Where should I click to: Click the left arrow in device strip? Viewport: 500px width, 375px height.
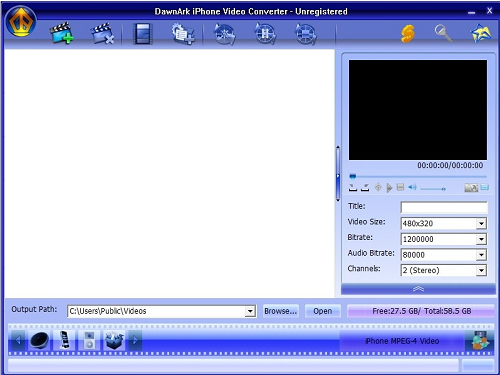pos(18,340)
